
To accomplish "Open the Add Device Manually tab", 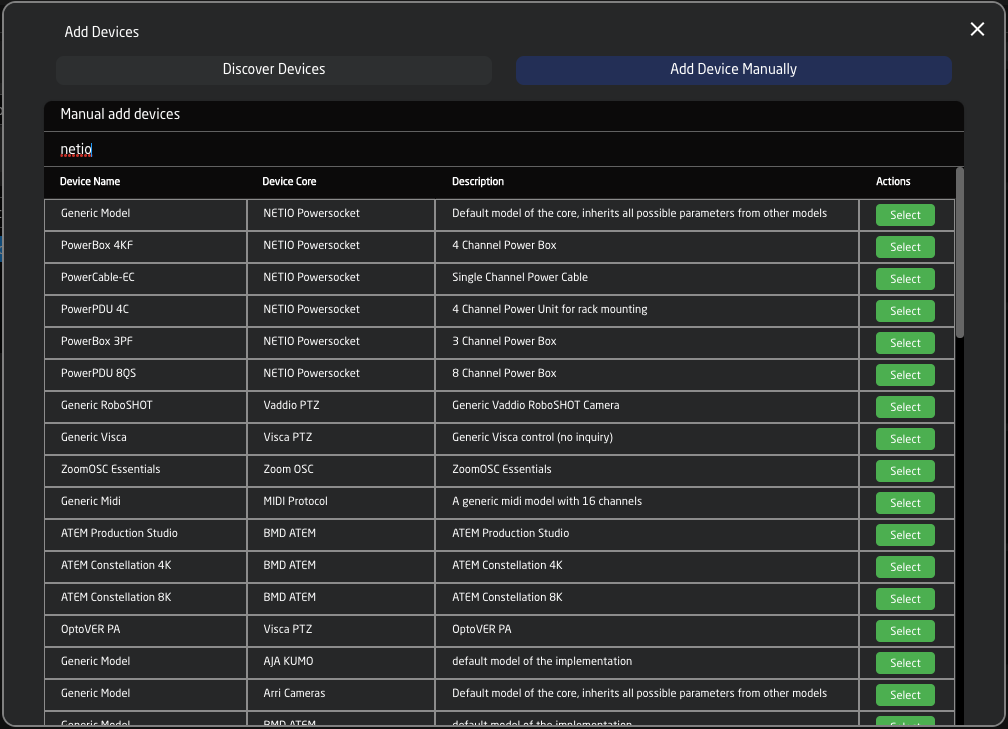I will click(734, 69).
